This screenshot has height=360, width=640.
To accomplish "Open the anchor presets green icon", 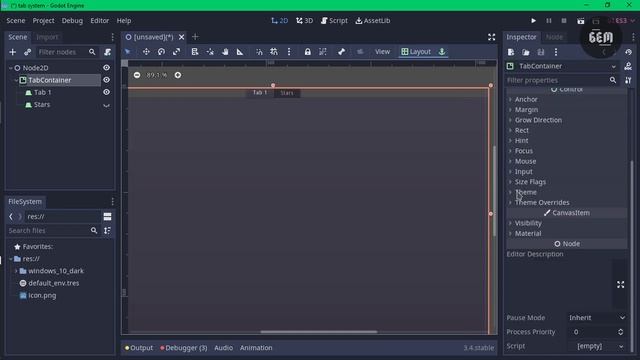I will pos(442,52).
